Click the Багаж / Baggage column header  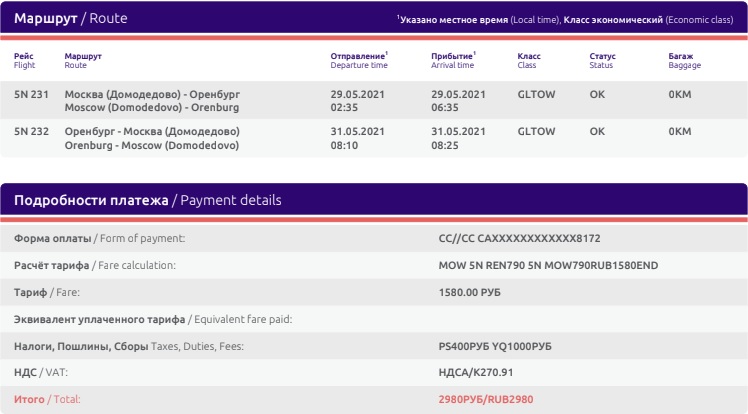pyautogui.click(x=685, y=61)
